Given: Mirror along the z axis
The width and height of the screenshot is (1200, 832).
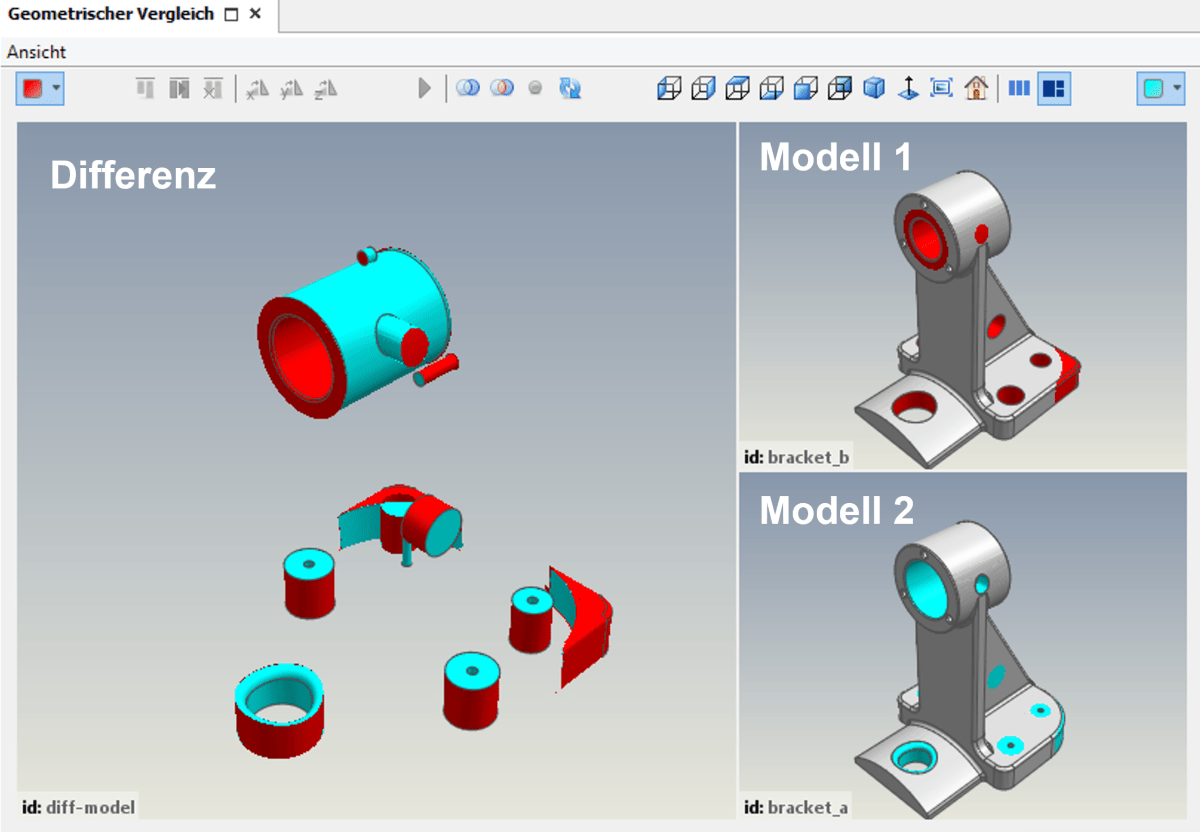Looking at the screenshot, I should tap(326, 89).
